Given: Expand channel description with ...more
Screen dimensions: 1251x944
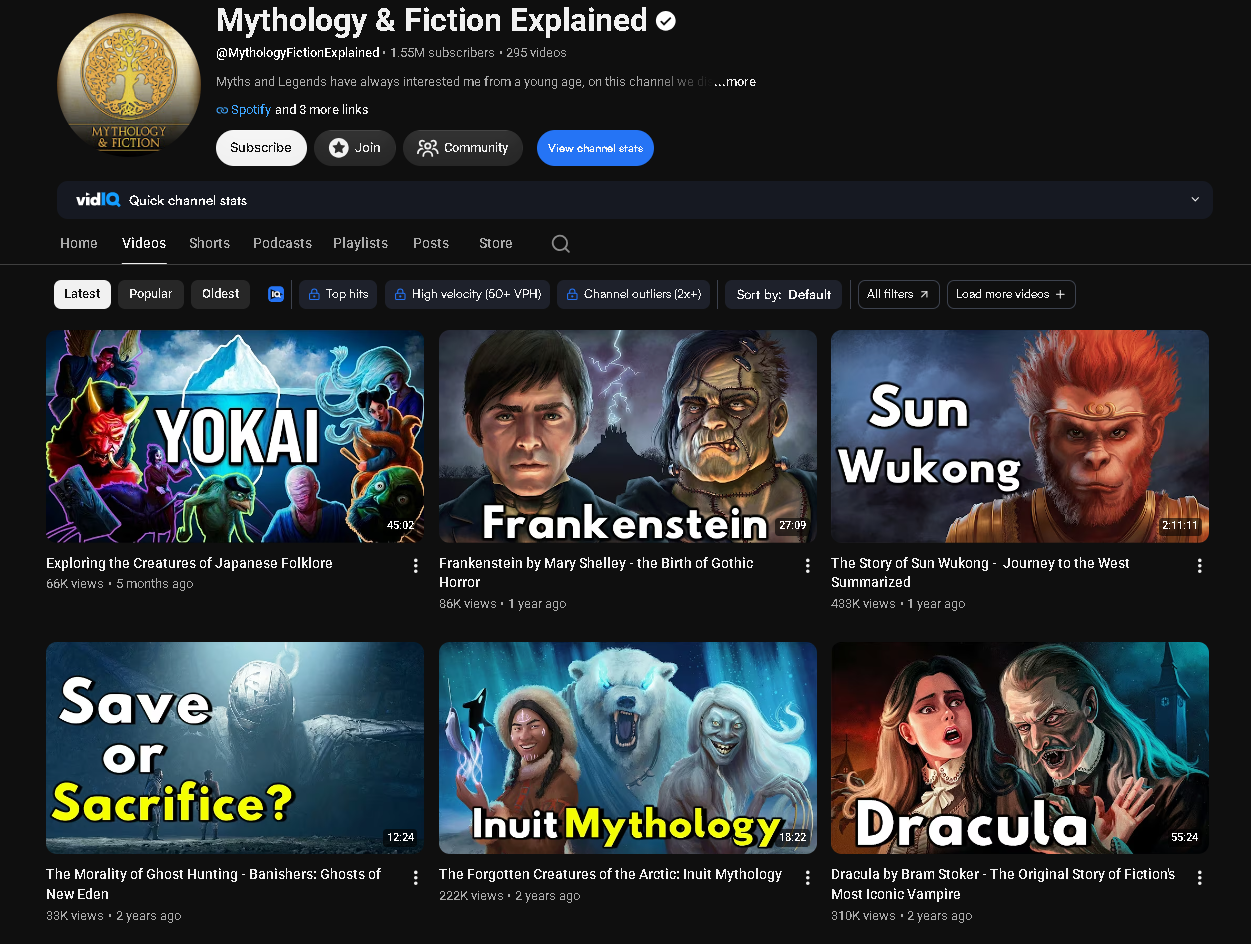Looking at the screenshot, I should pos(735,82).
